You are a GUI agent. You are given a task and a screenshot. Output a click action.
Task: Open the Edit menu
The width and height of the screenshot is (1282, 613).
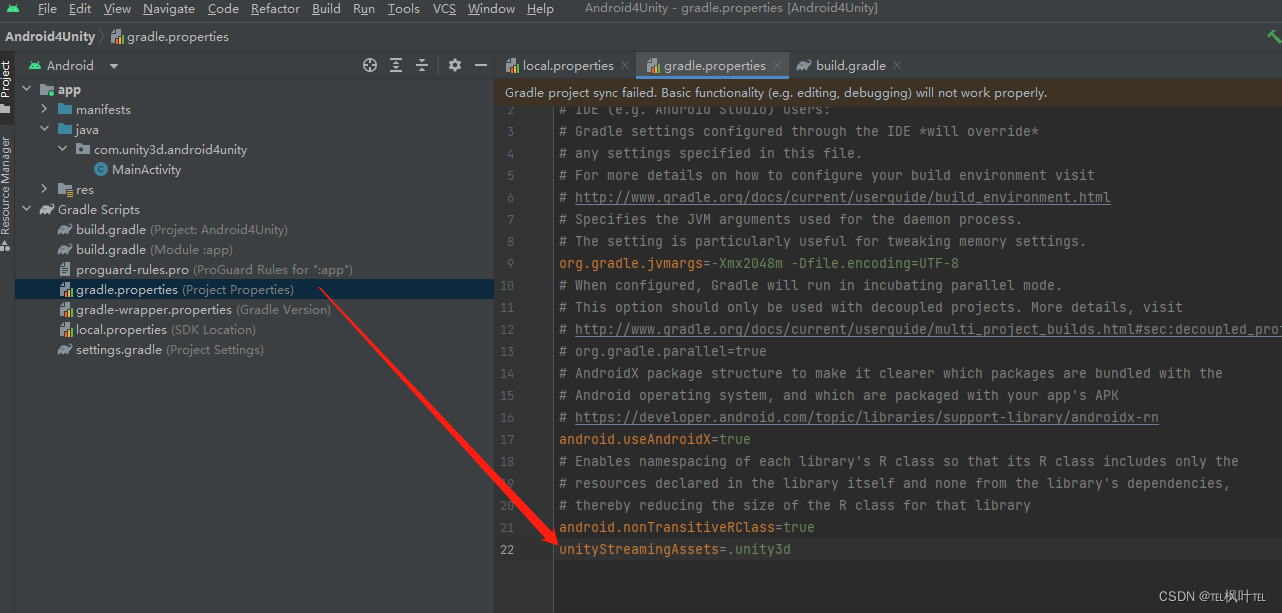pos(80,9)
